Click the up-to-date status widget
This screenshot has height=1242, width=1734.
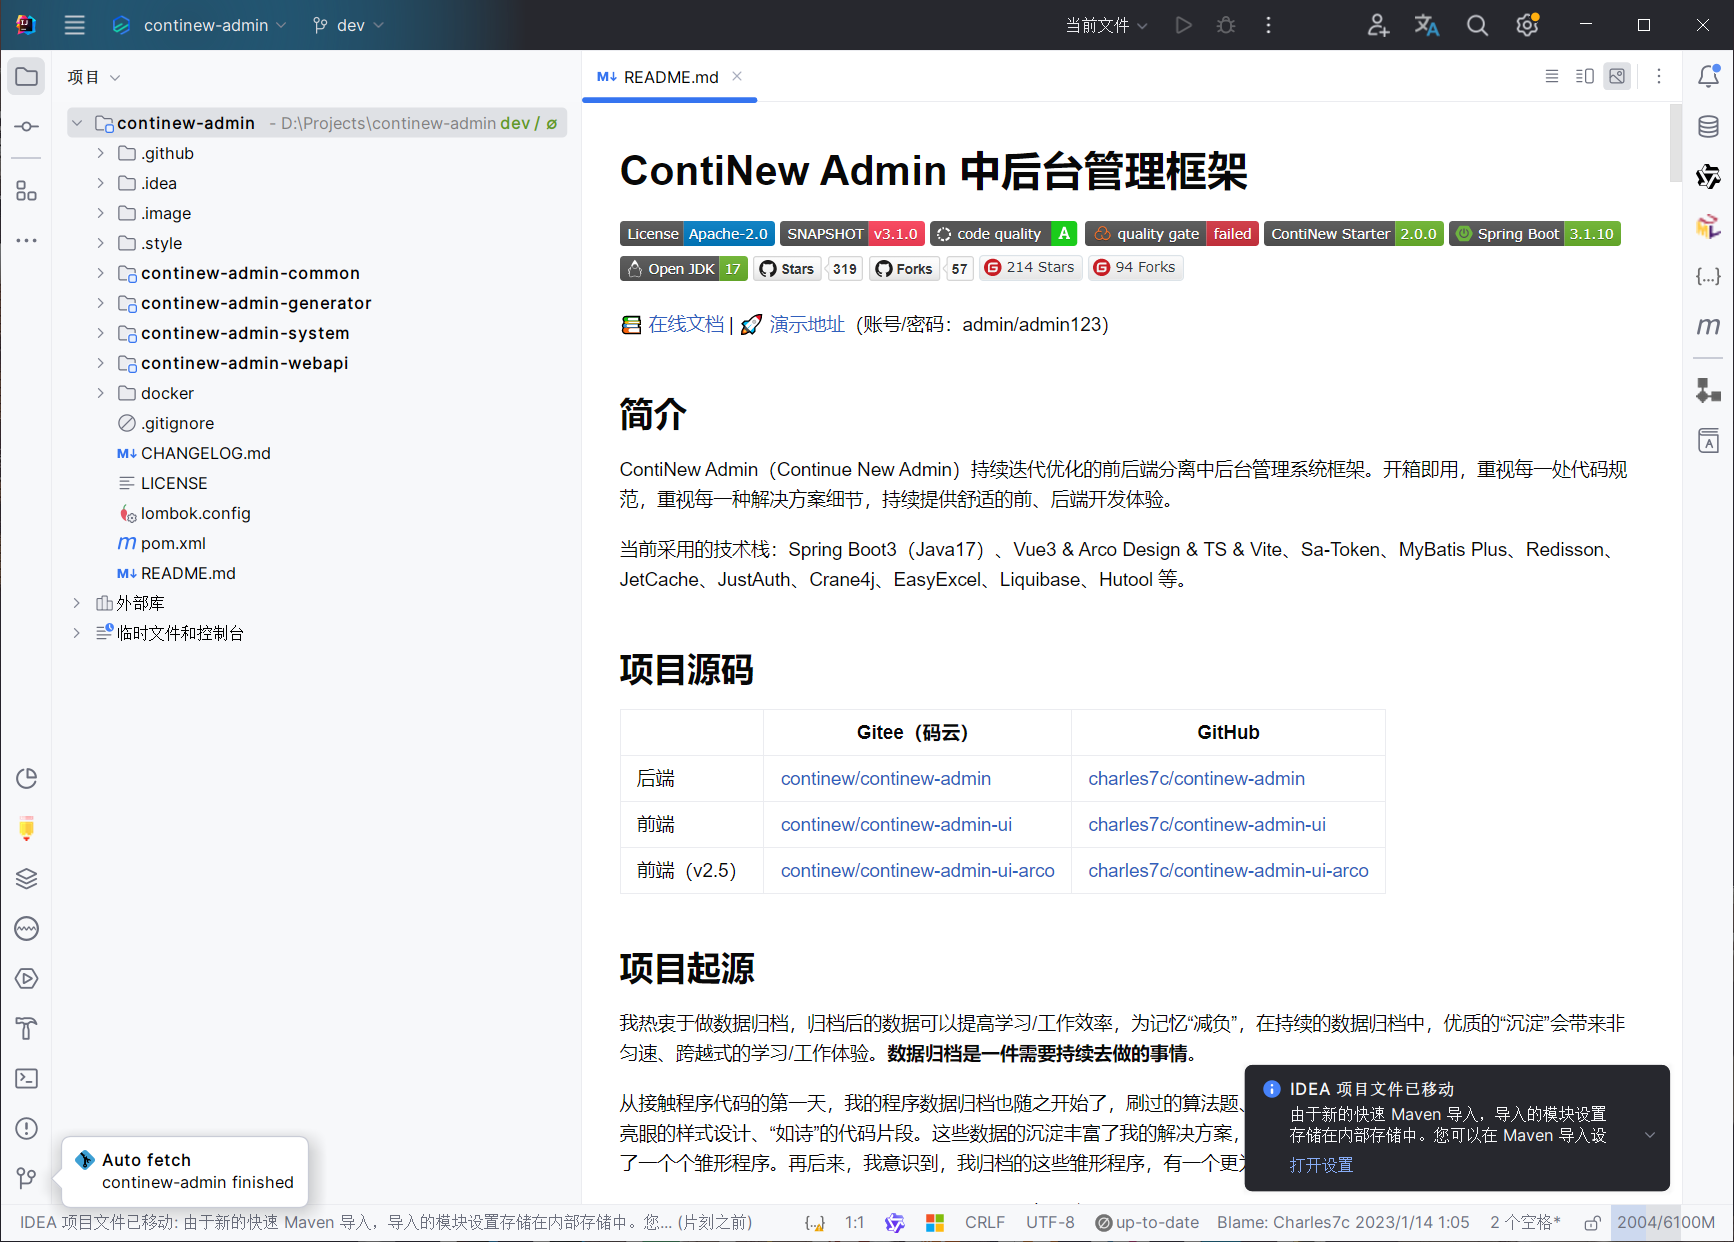pos(1147,1222)
